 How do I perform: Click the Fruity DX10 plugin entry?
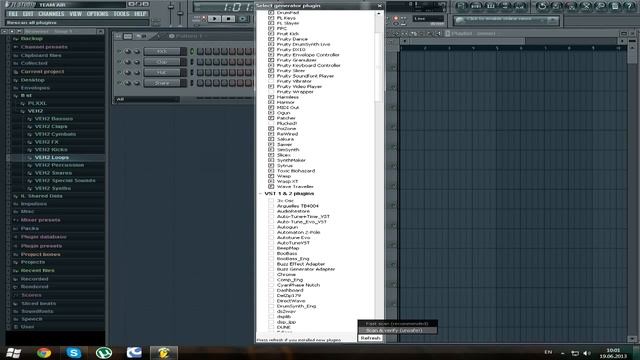(291, 49)
